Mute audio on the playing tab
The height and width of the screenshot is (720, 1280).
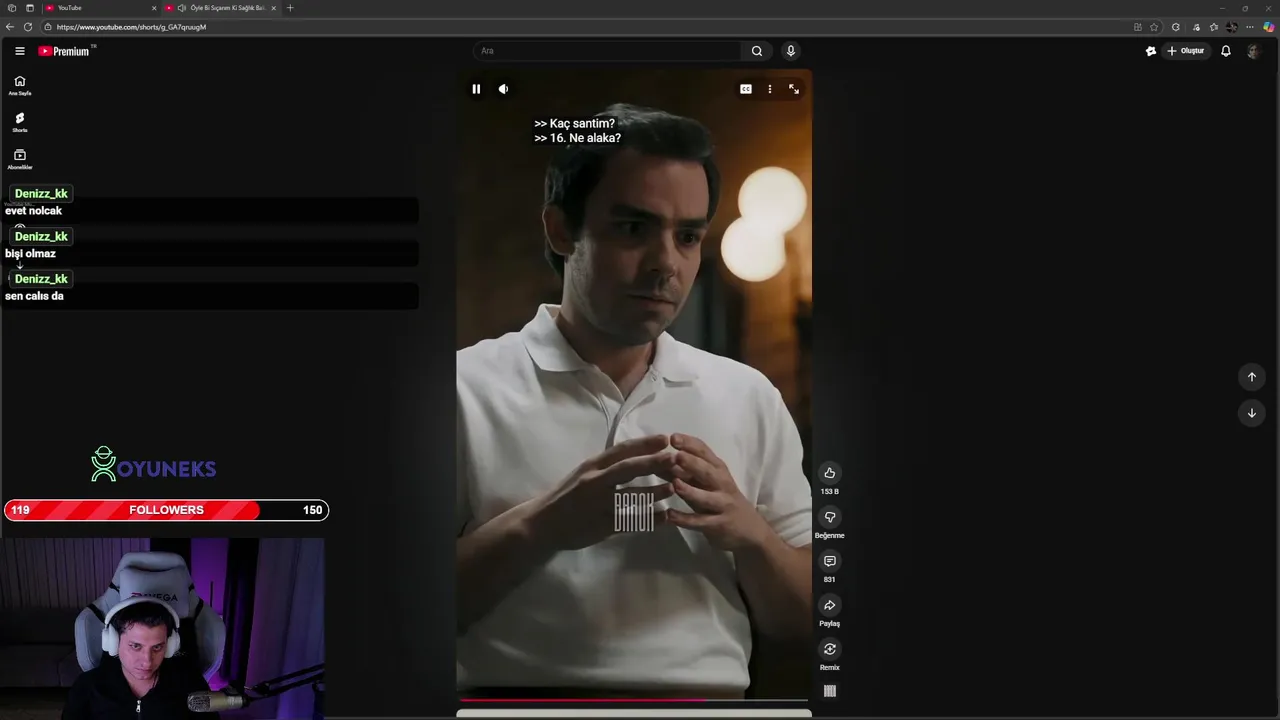(x=181, y=8)
